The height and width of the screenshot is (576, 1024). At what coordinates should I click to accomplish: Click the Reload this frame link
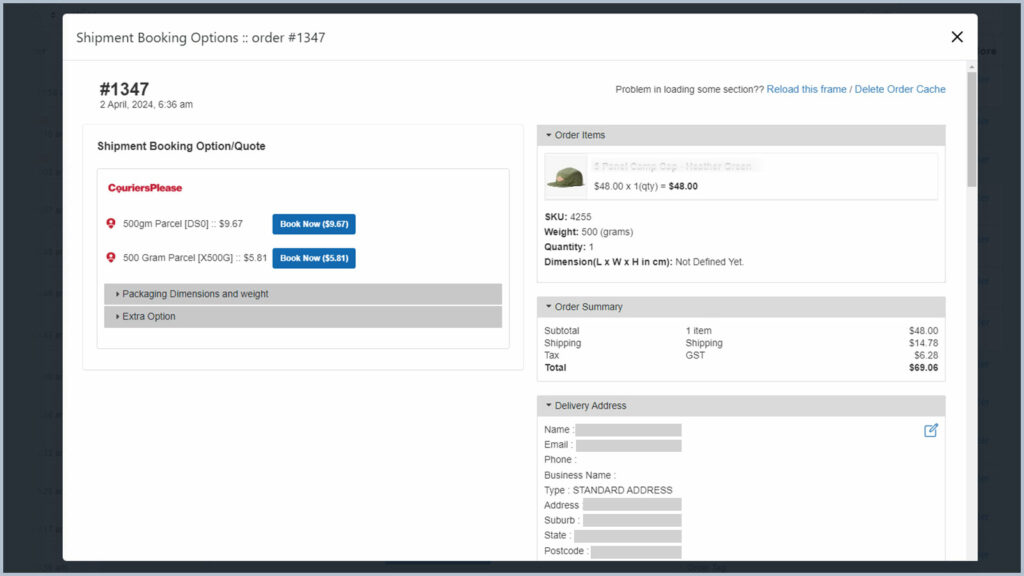[806, 89]
